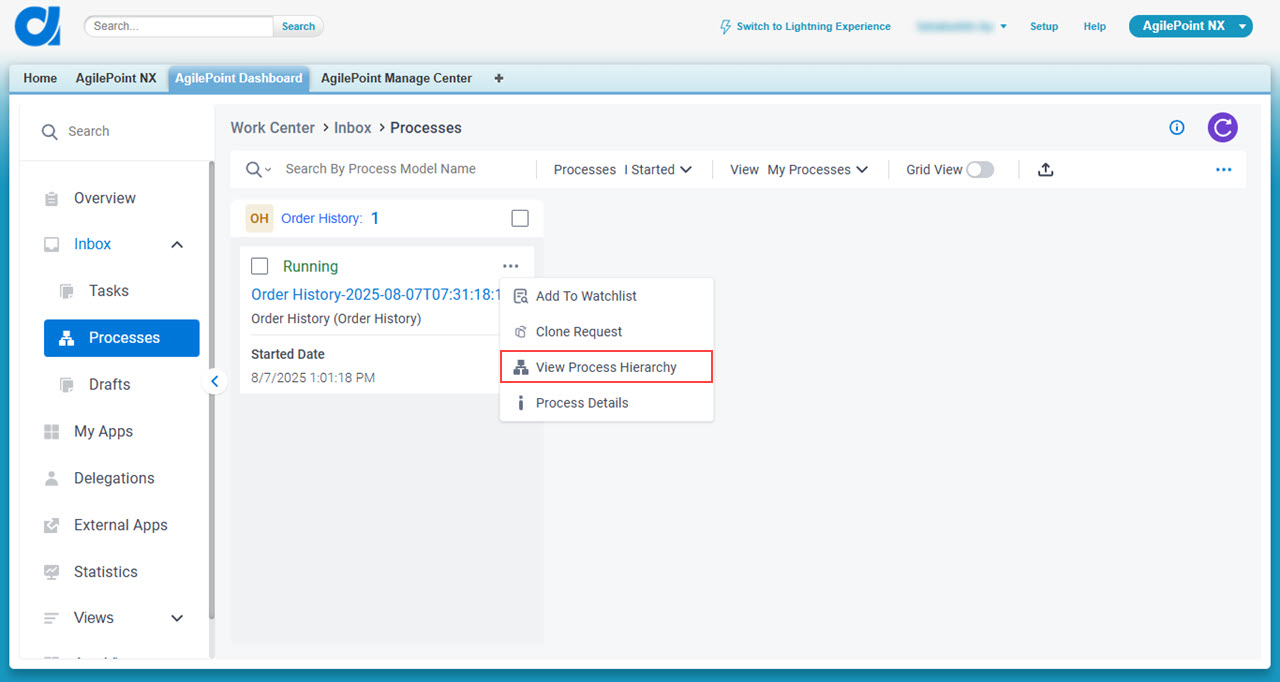Select View Process Hierarchy menu item
1280x682 pixels.
coord(606,367)
